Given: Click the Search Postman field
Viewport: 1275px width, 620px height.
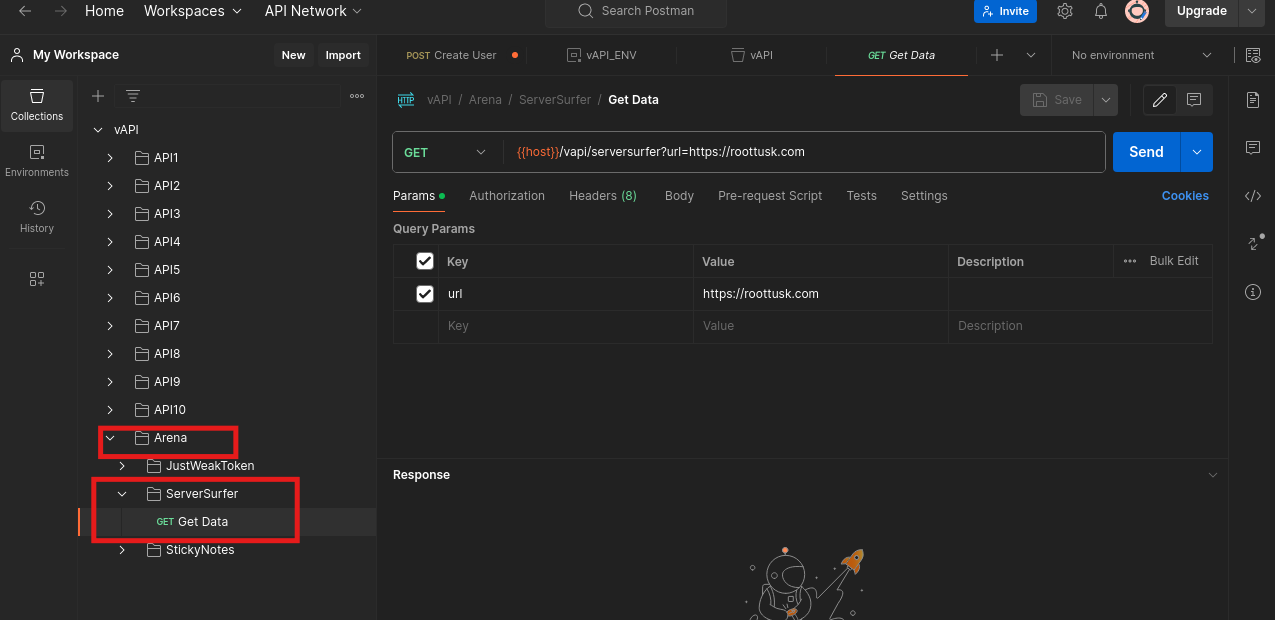Looking at the screenshot, I should (x=636, y=11).
